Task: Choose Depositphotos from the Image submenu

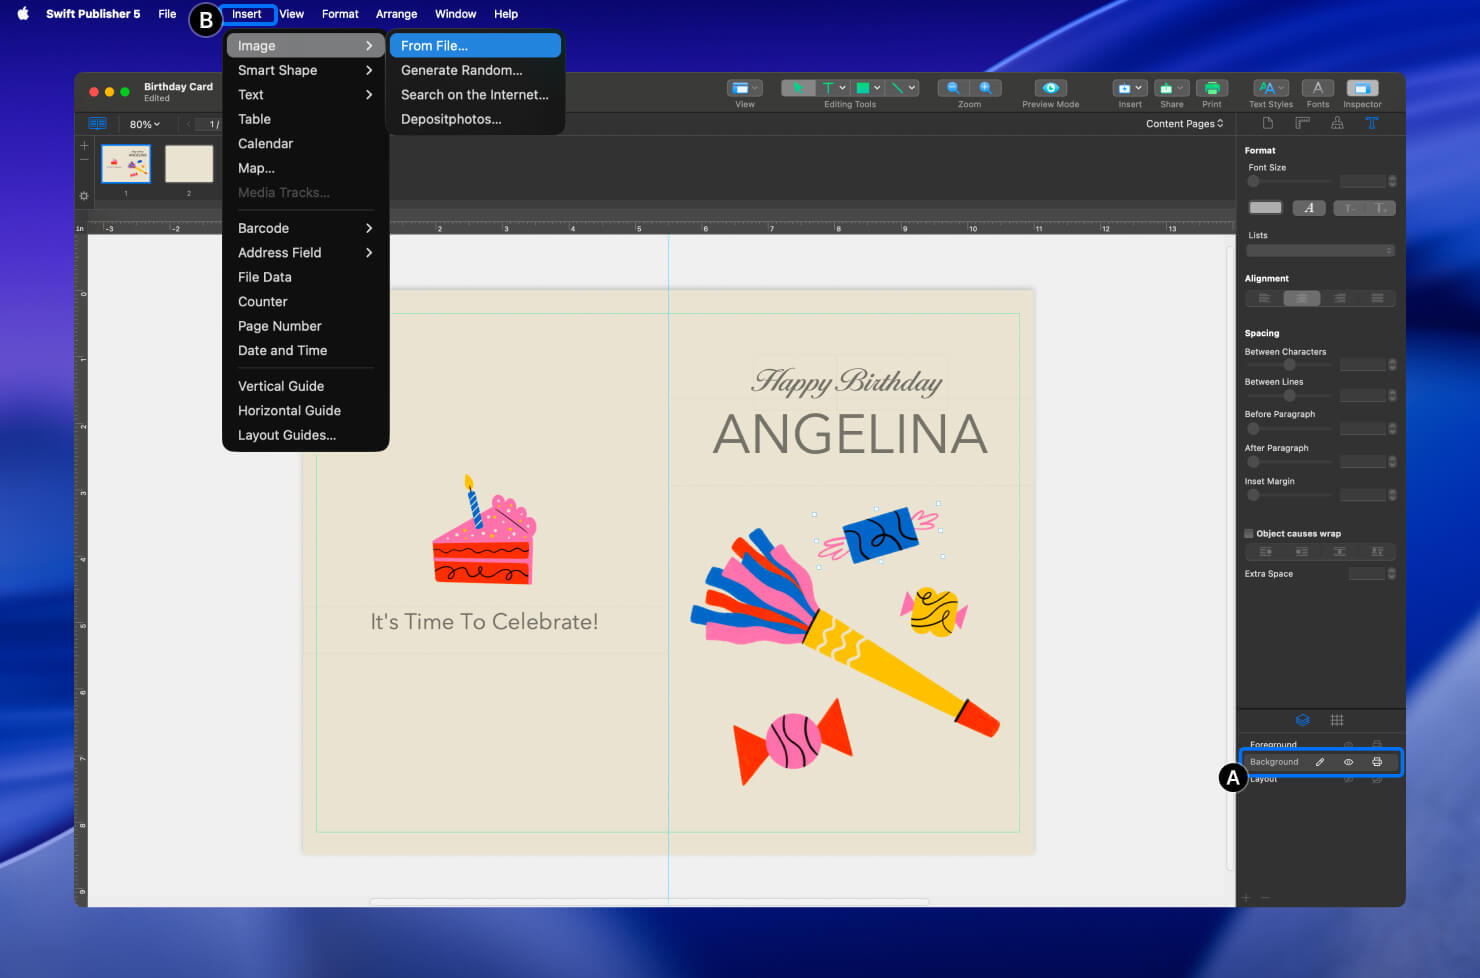Action: [x=450, y=118]
